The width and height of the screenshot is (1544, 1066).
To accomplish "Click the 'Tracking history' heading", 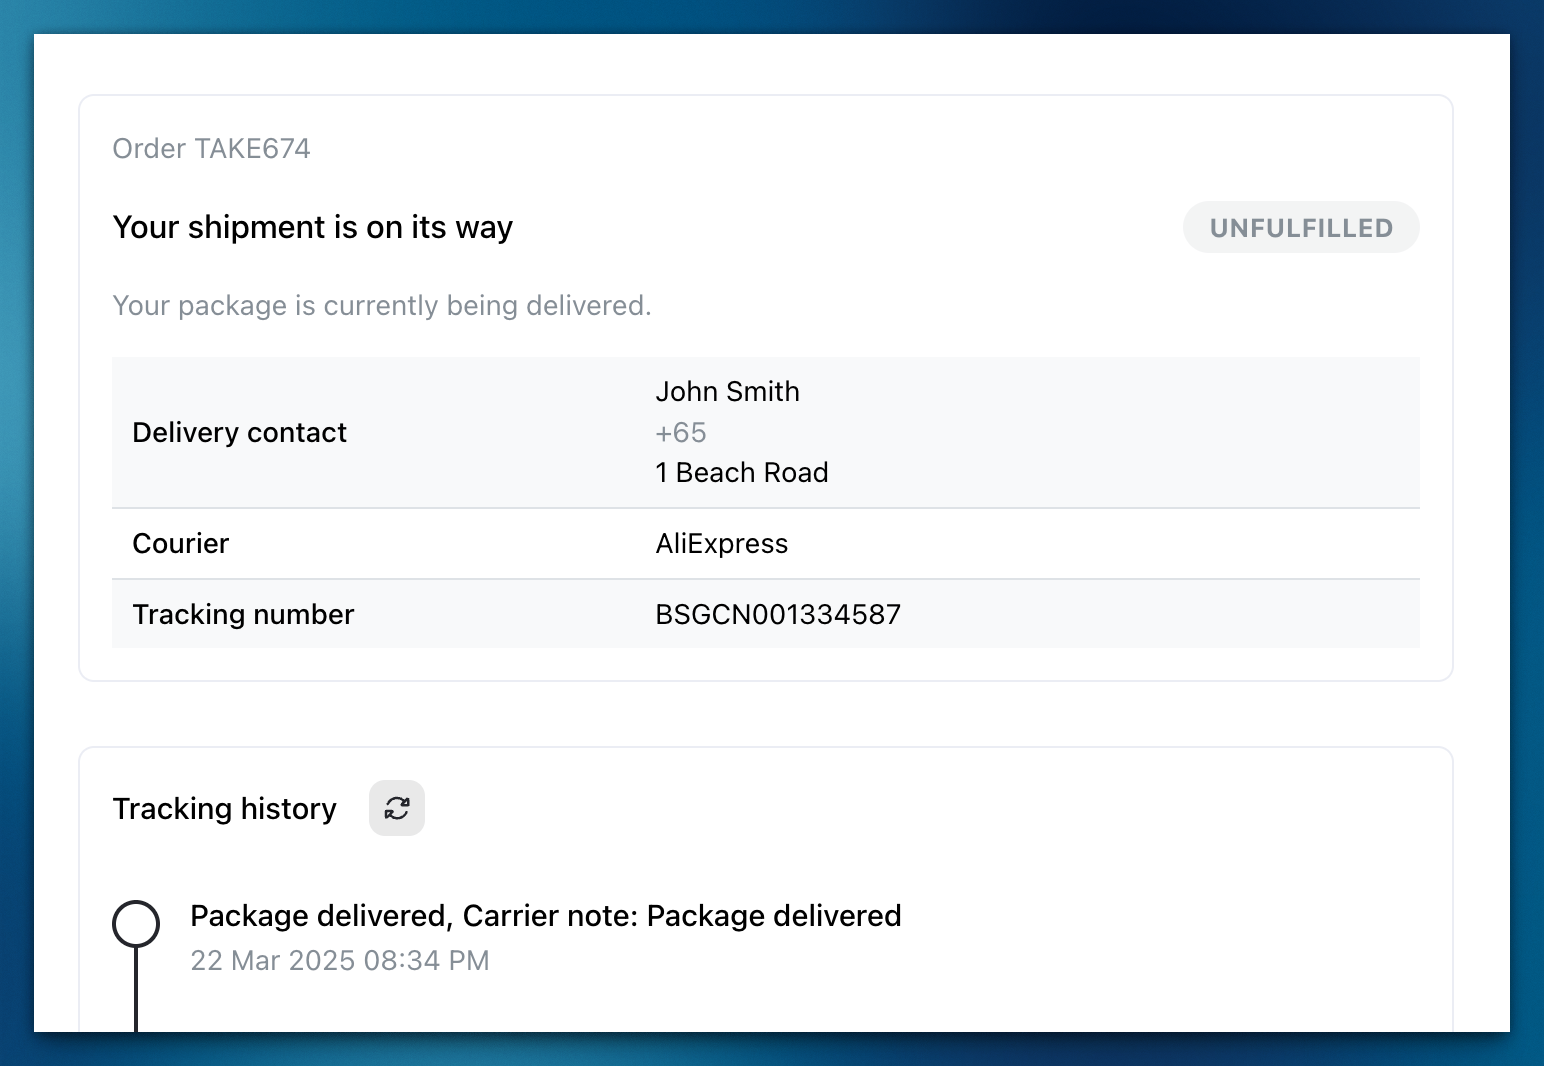I will pyautogui.click(x=224, y=809).
